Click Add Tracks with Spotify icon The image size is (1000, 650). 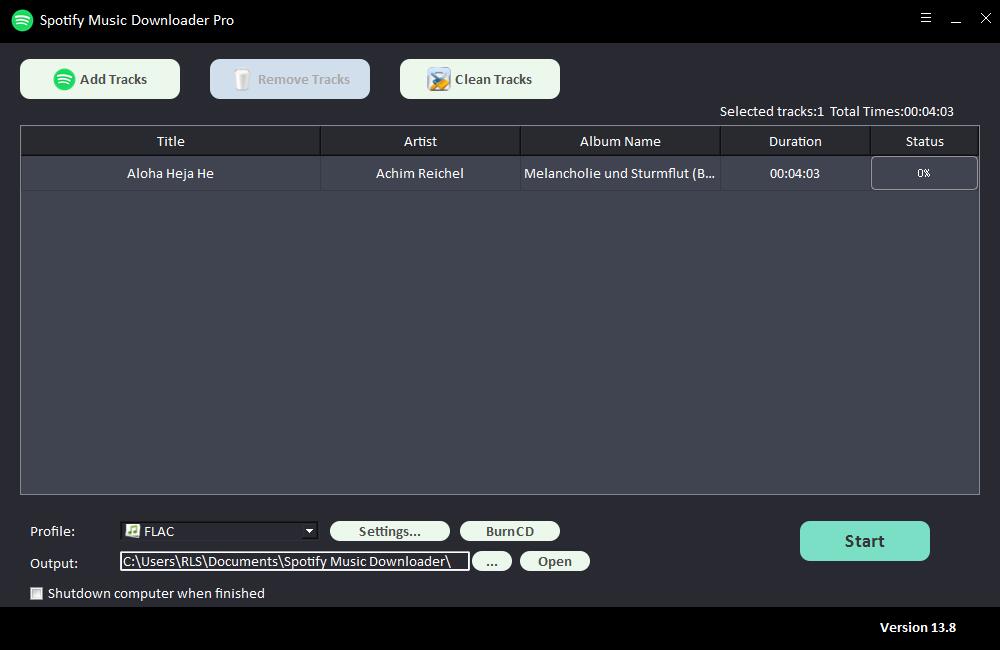[100, 79]
